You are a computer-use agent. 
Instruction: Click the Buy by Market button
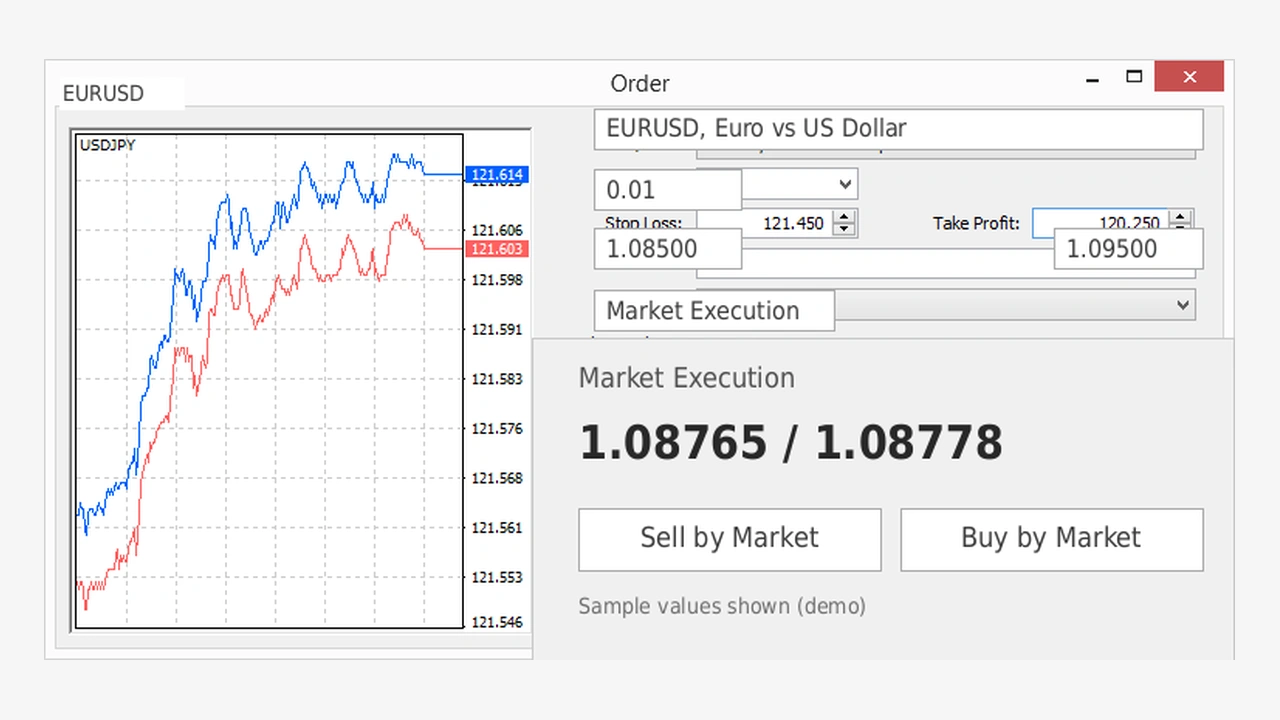click(x=1051, y=540)
